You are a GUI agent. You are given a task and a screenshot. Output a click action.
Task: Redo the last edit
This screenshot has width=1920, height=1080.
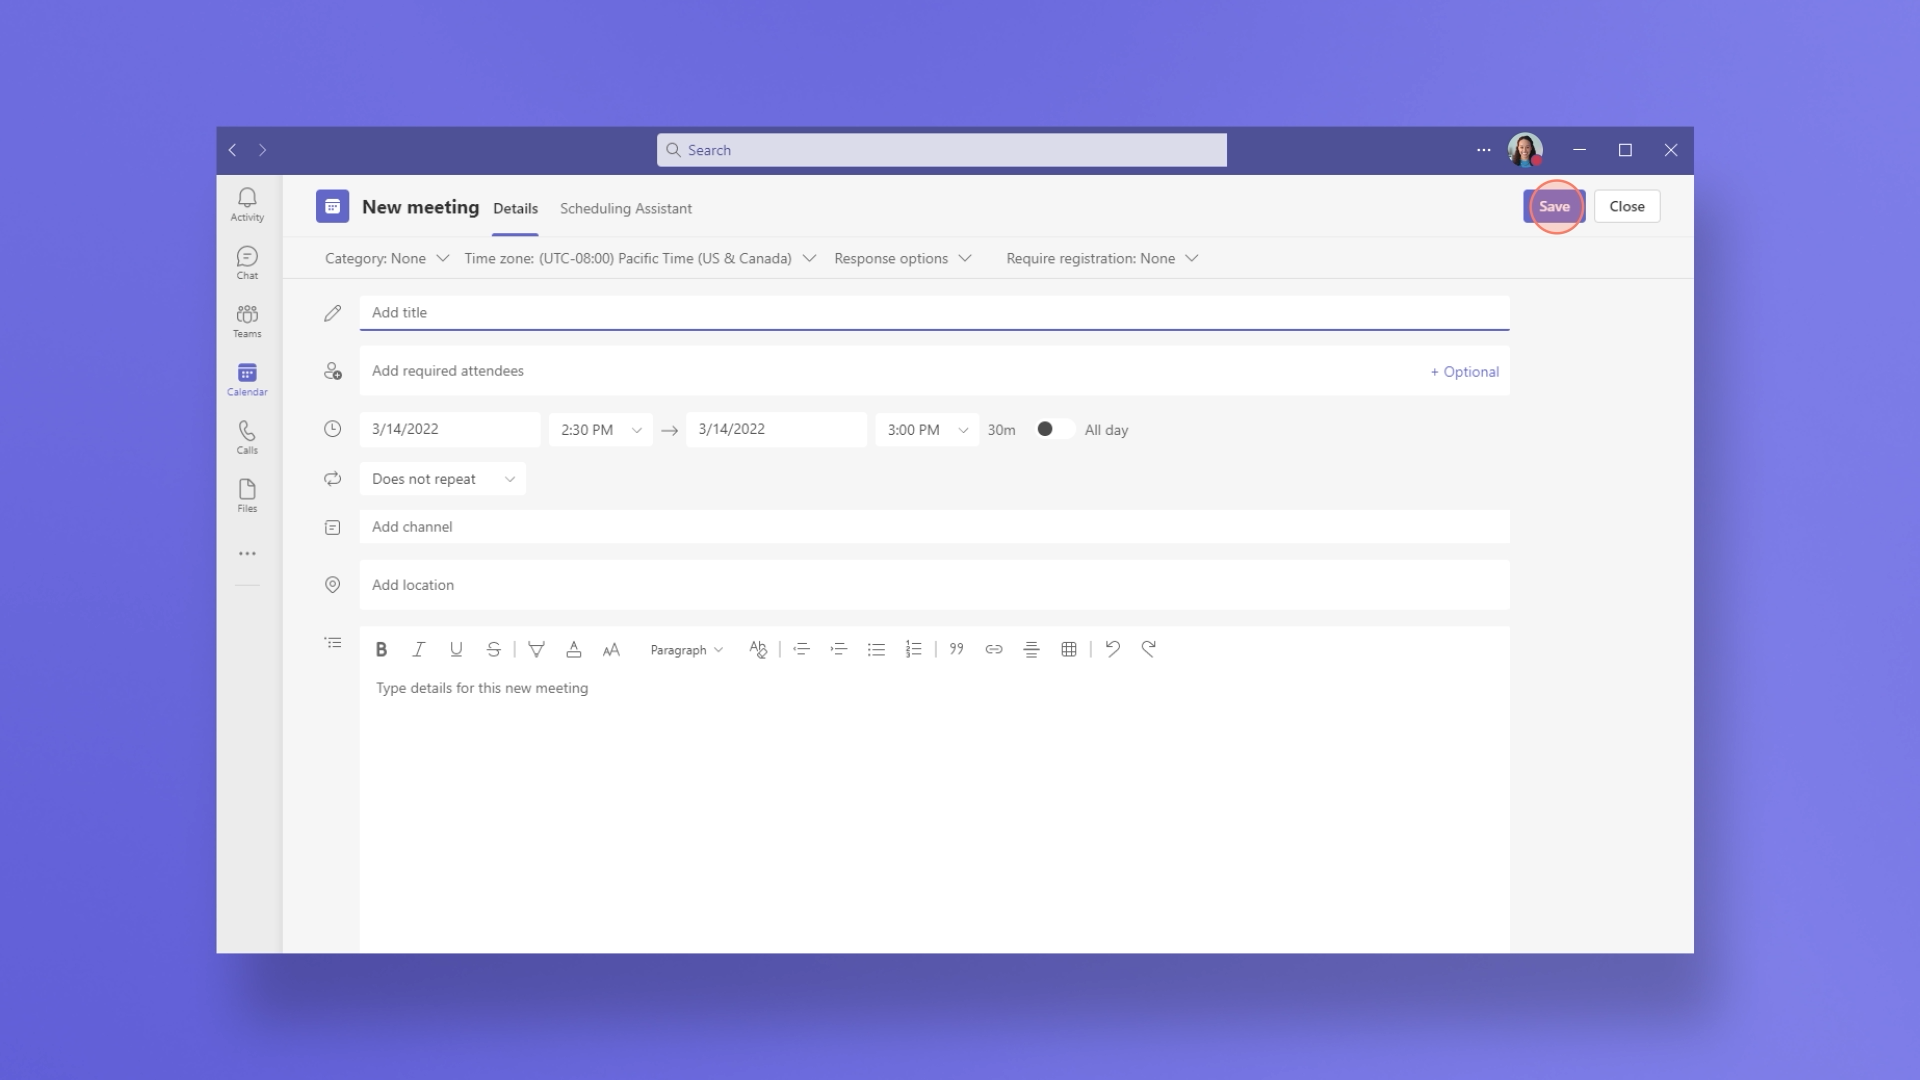pos(1149,649)
